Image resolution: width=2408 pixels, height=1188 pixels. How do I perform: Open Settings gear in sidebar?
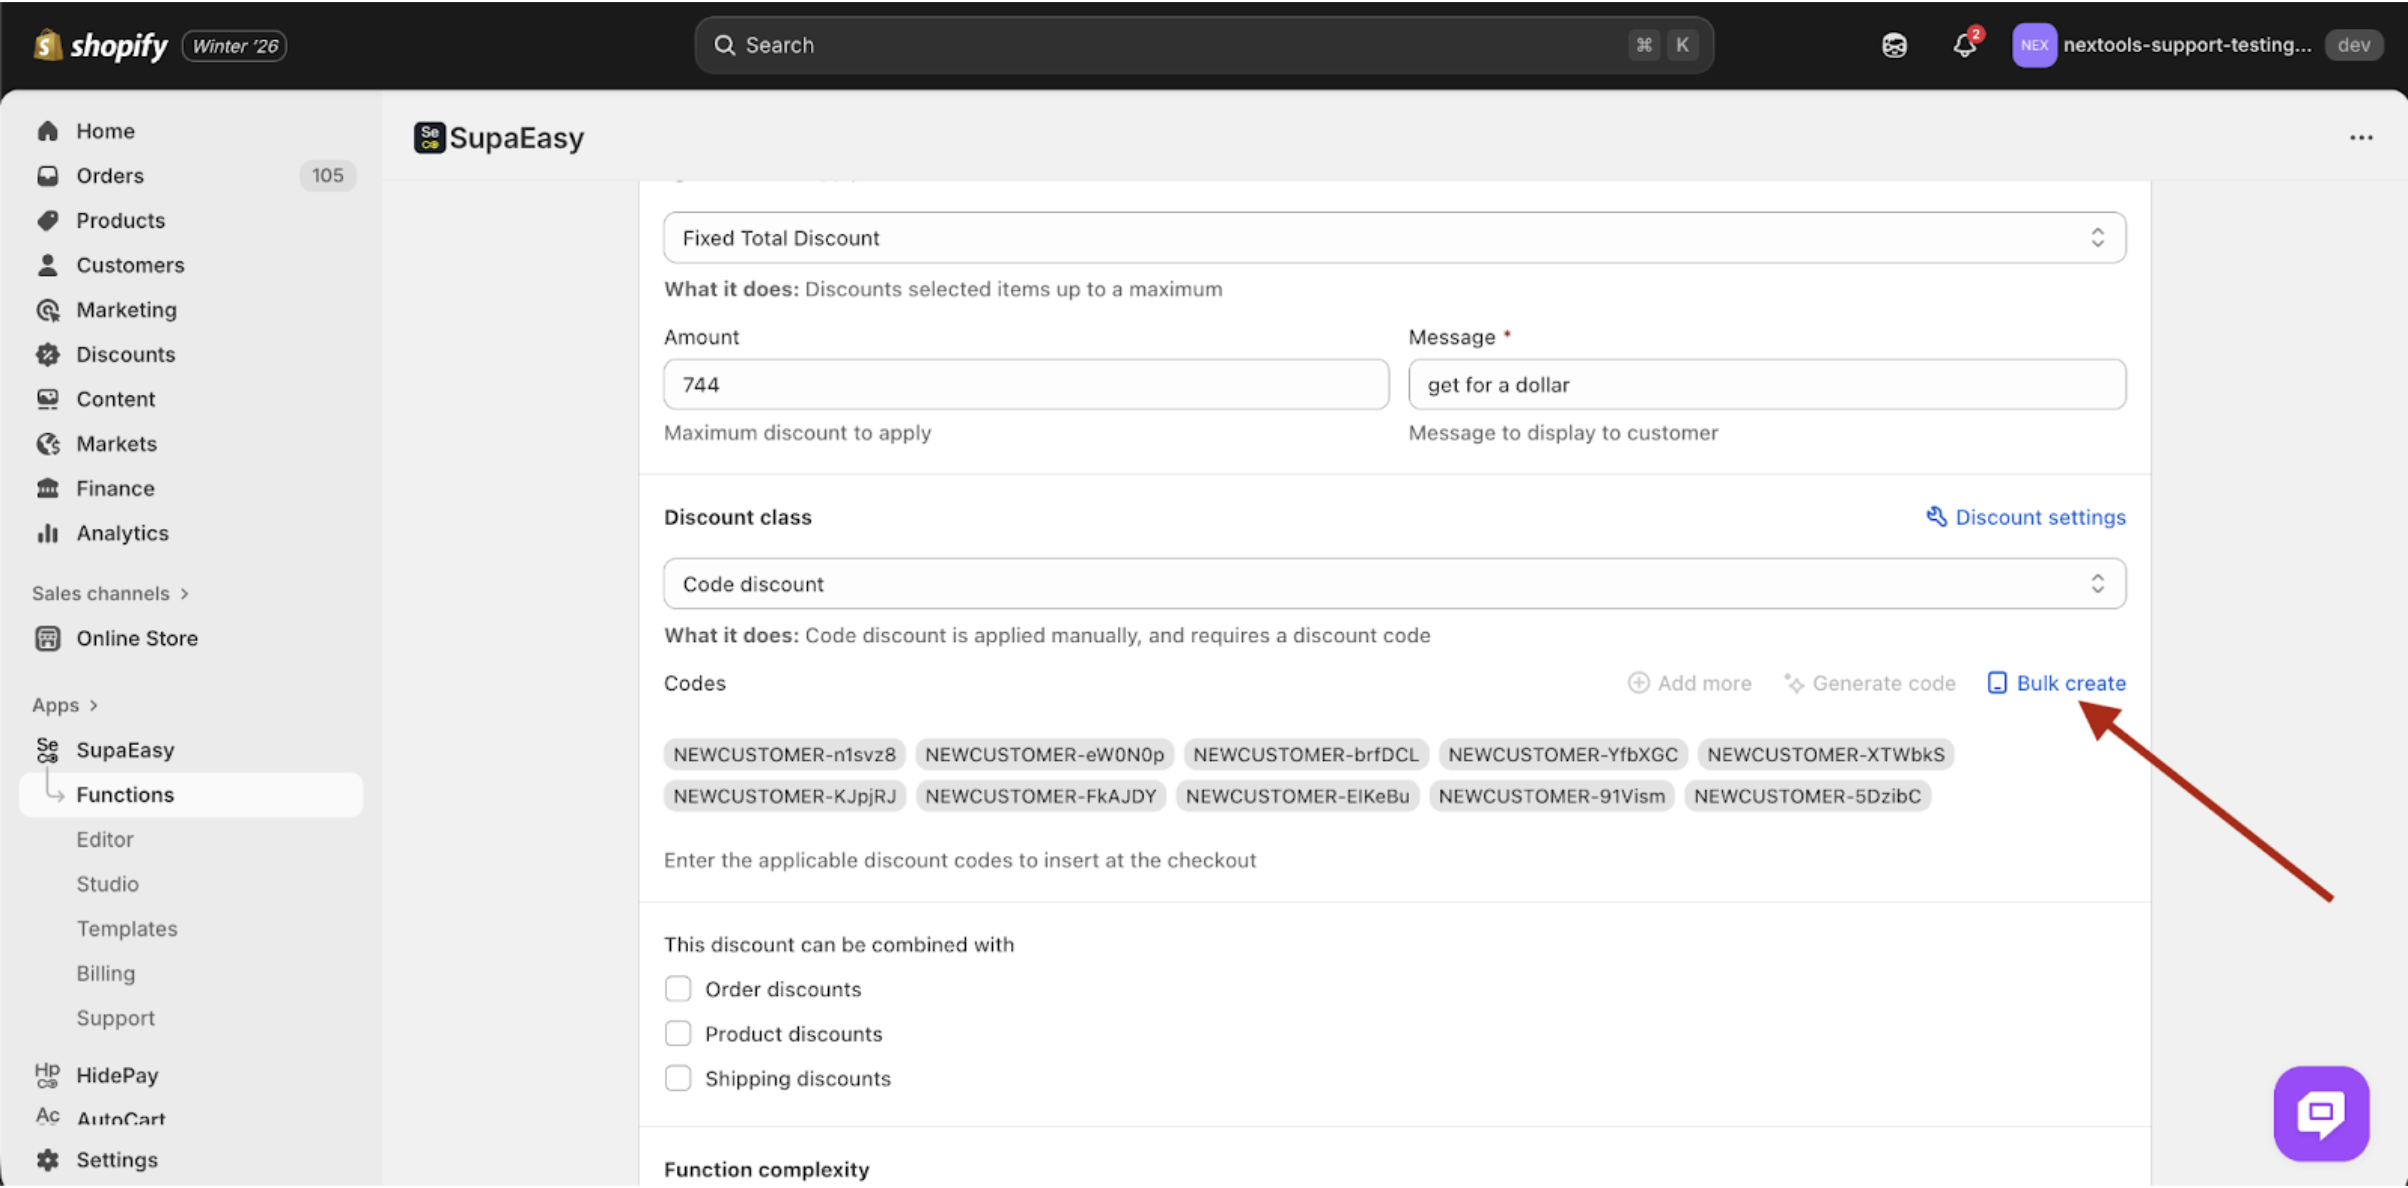click(x=48, y=1160)
